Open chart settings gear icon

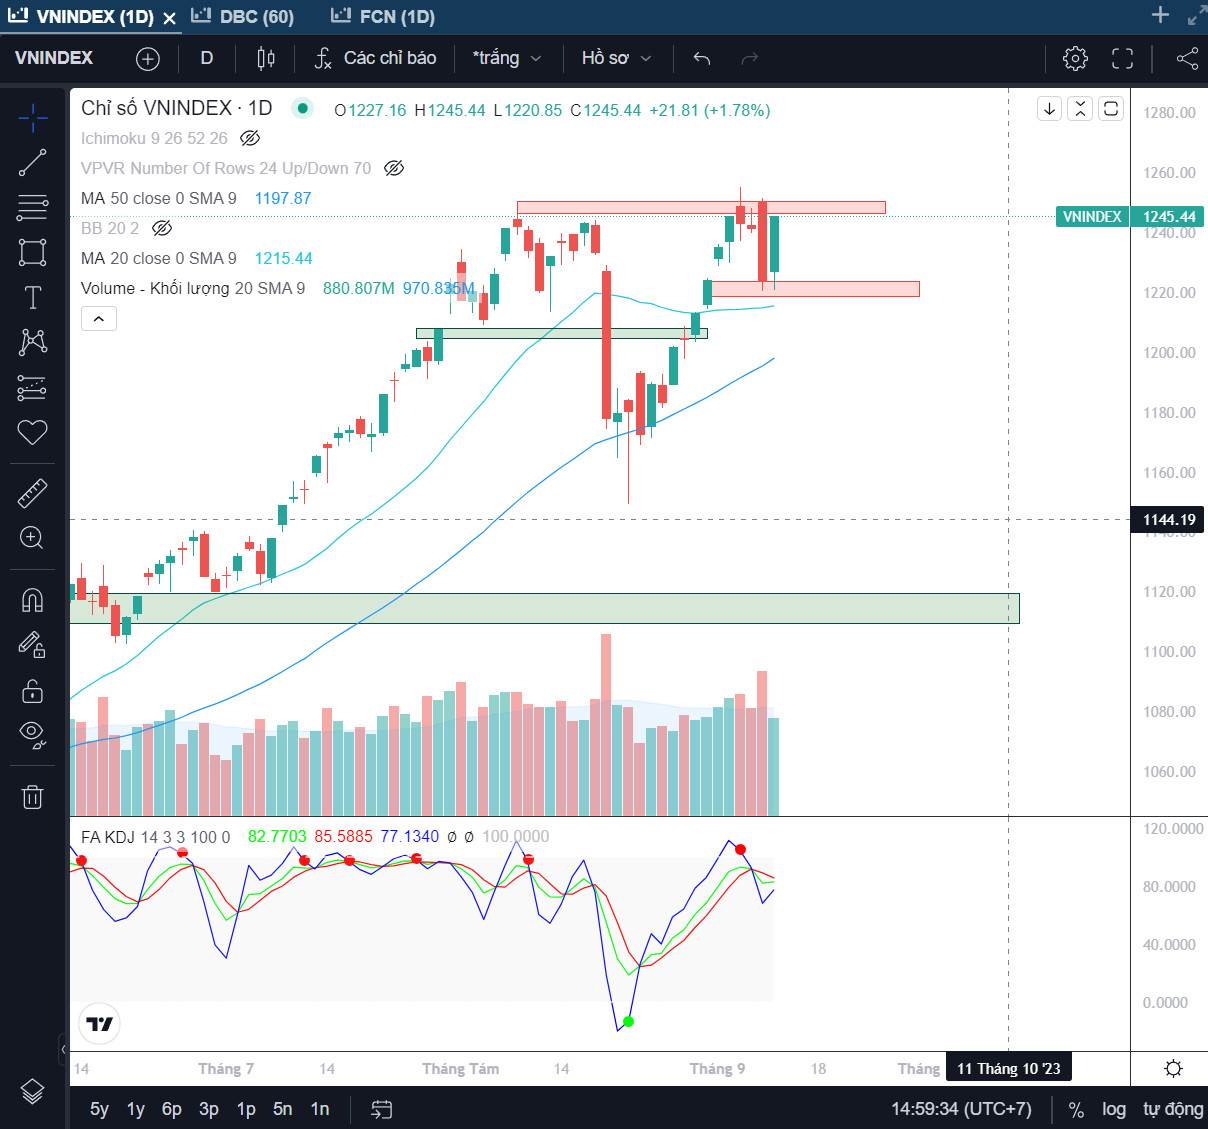1075,59
